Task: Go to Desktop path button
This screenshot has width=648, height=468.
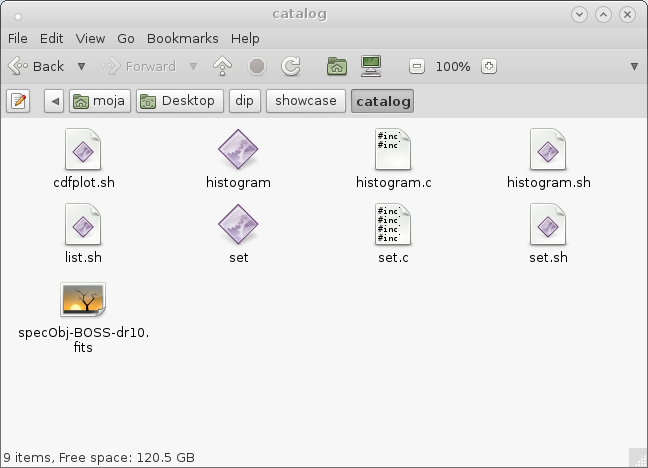Action: 180,101
